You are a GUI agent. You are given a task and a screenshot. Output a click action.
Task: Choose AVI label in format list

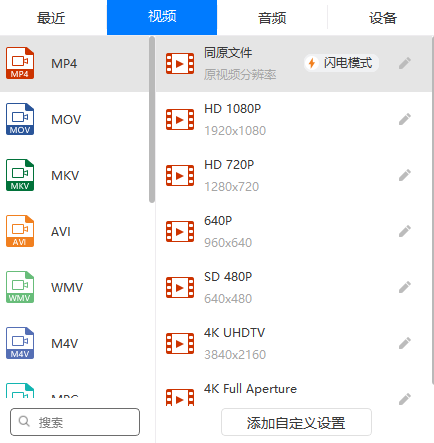point(61,231)
